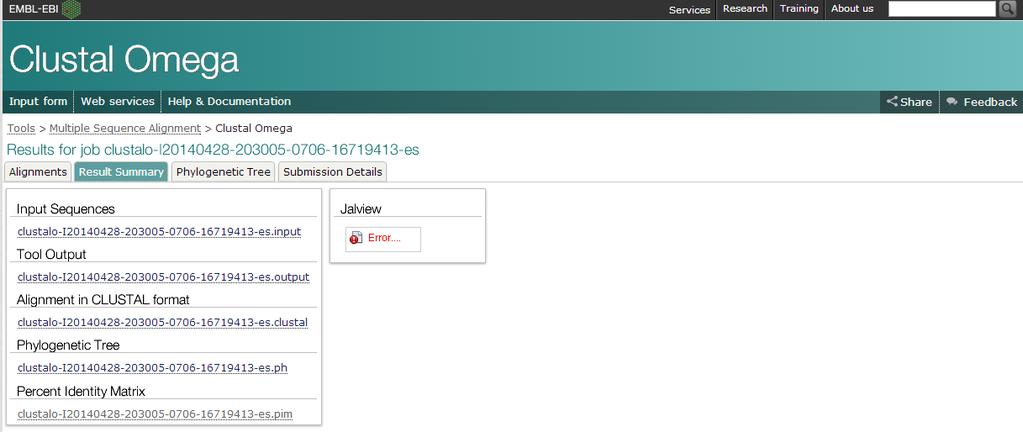1023x432 pixels.
Task: Follow the Tools breadcrumb link
Action: (x=21, y=129)
